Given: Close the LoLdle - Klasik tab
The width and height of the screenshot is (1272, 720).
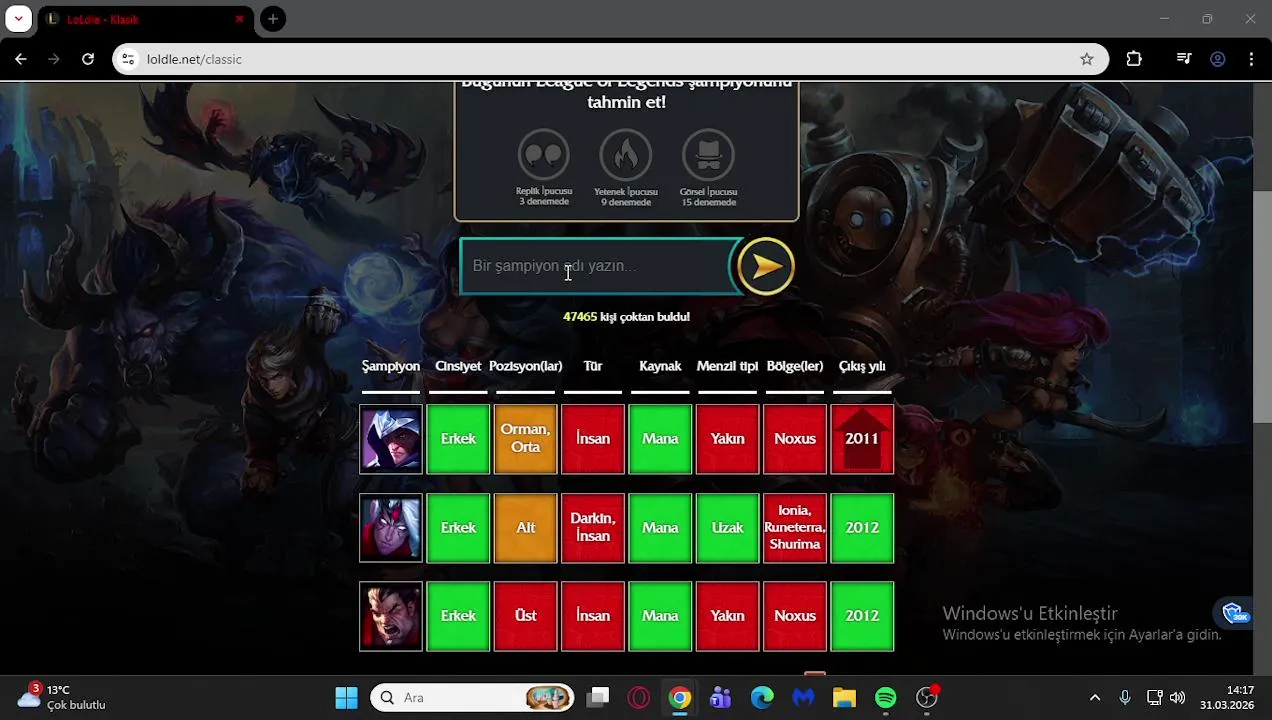Looking at the screenshot, I should pos(239,19).
